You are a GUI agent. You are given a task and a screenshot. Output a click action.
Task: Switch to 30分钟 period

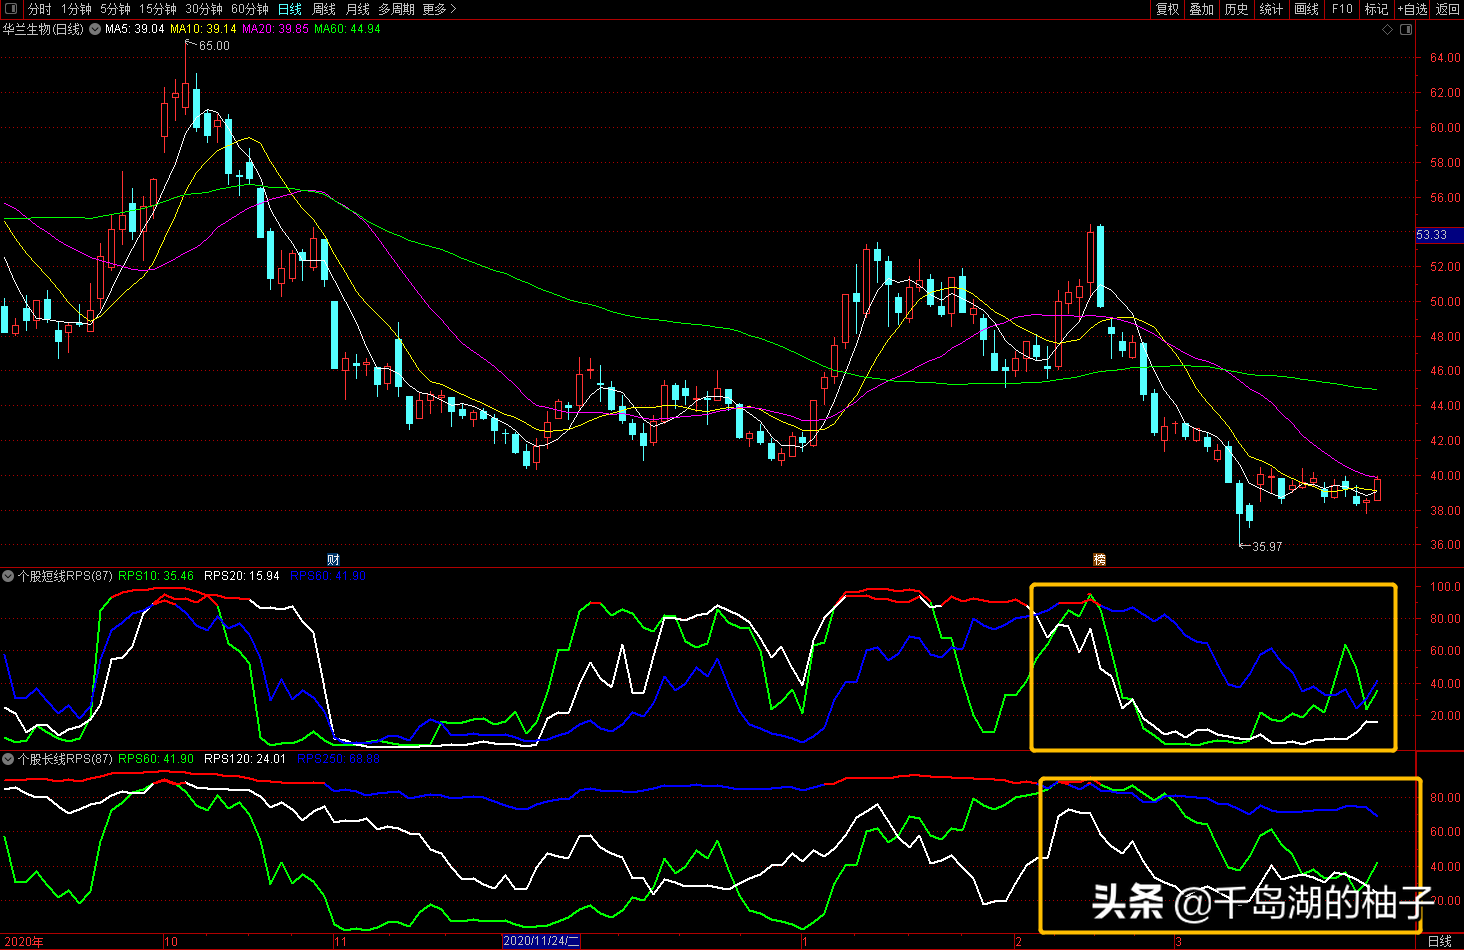point(203,9)
